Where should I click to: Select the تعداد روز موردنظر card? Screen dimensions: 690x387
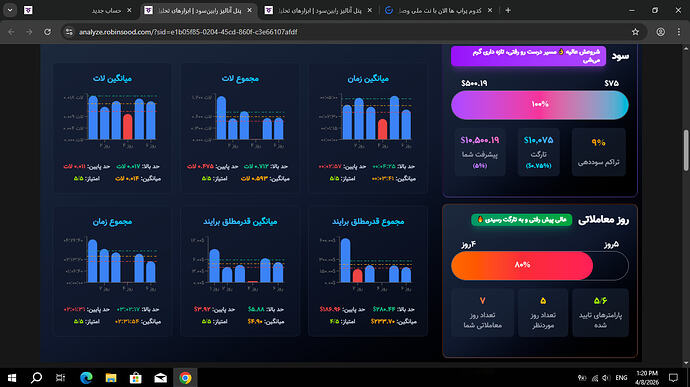click(x=543, y=313)
